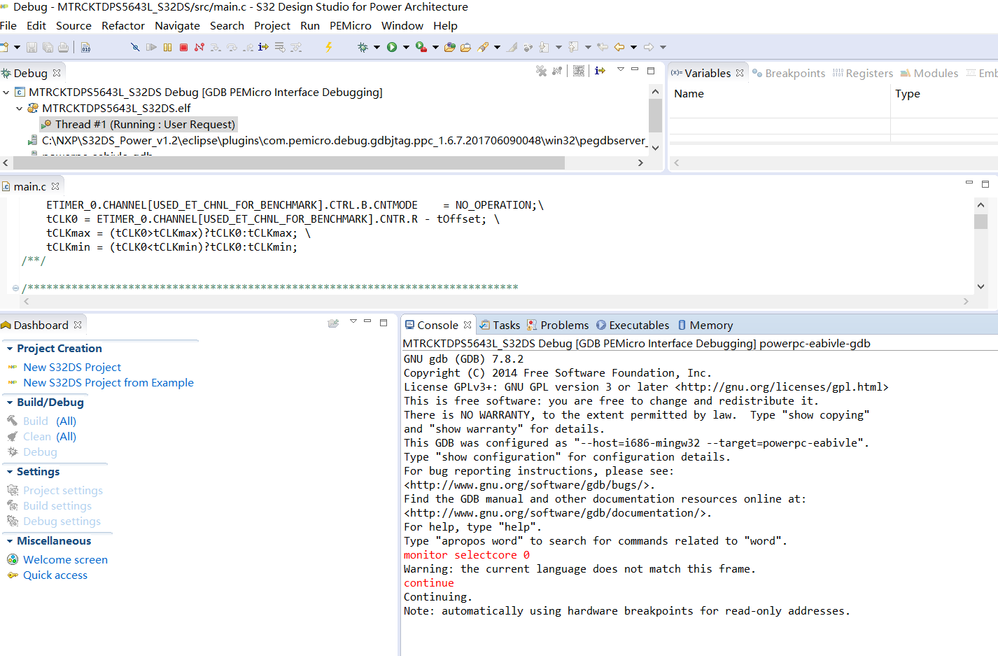This screenshot has height=656, width=998.
Task: Click the editor vertical scrollbar down arrow
Action: point(981,286)
